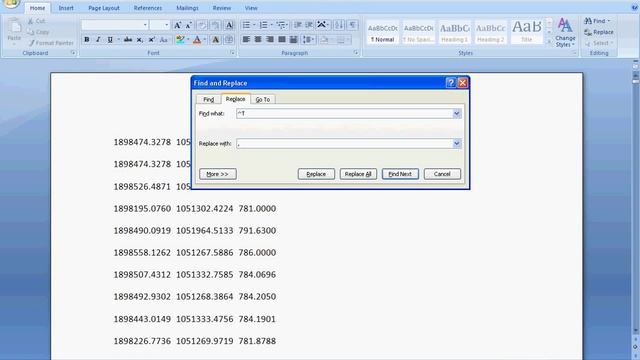Open the Page Layout ribbon tab
This screenshot has height=360, width=640.
coord(104,8)
